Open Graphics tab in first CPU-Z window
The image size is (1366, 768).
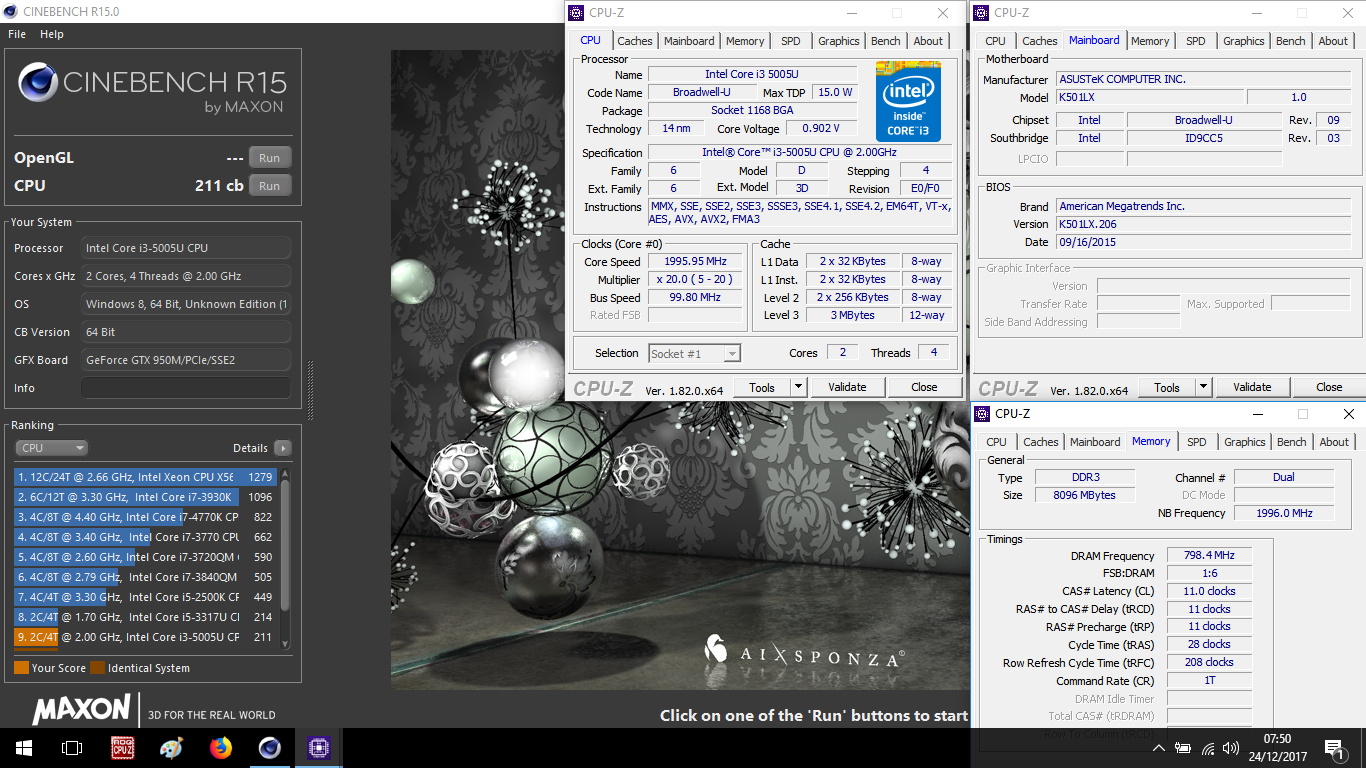(x=839, y=41)
